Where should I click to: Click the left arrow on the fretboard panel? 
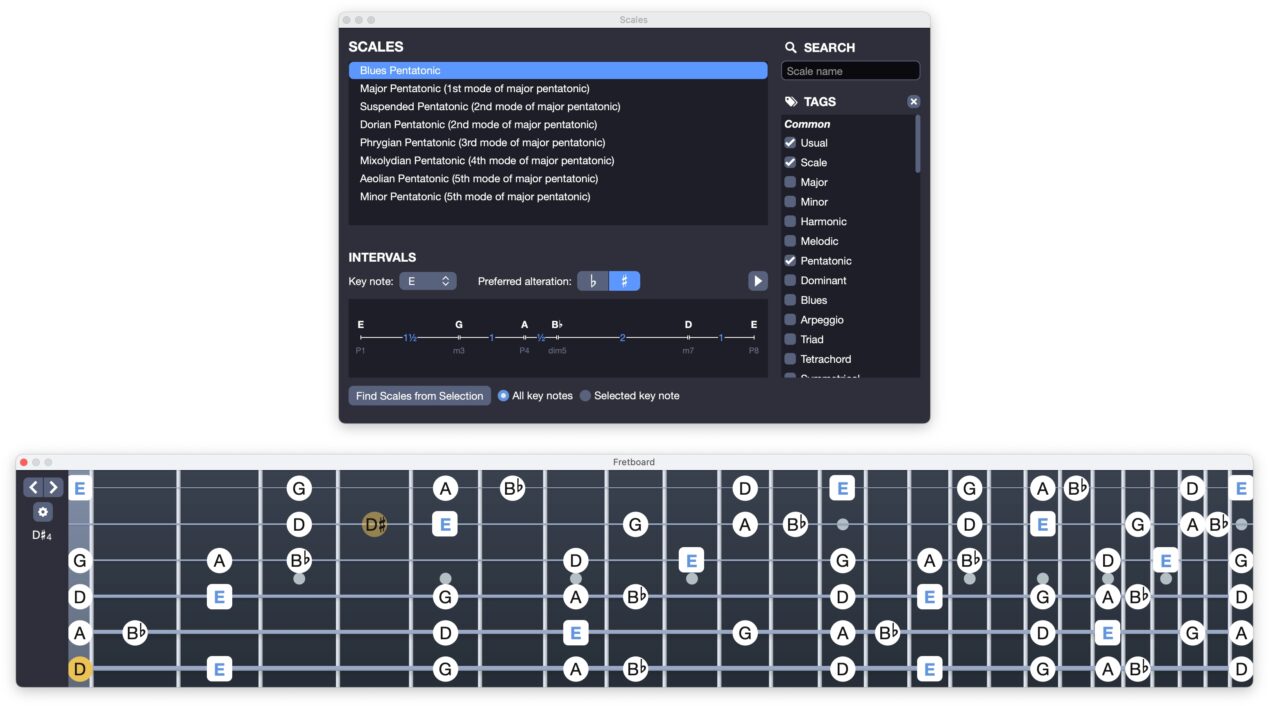pyautogui.click(x=32, y=487)
